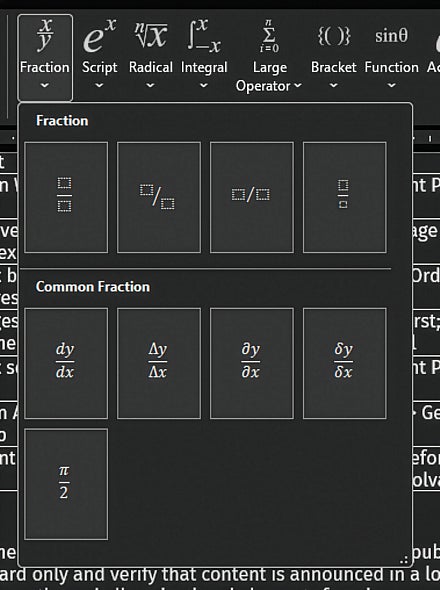Expand the Large Operator dropdown arrow
Viewport: 440px width, 590px height.
coord(298,85)
